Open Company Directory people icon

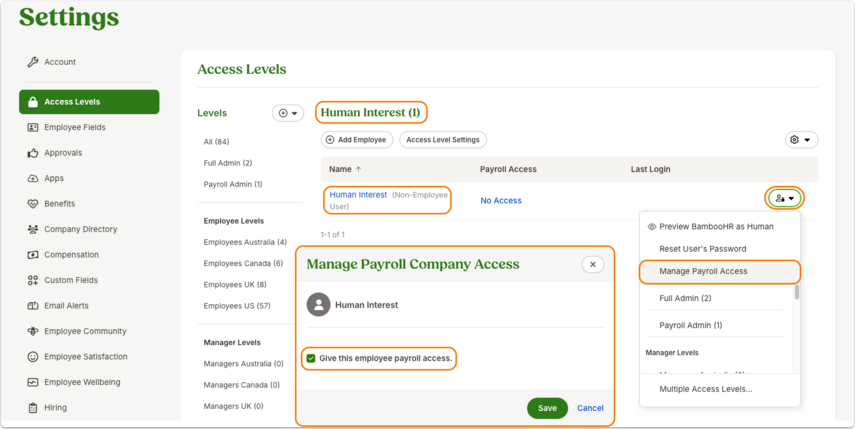pyautogui.click(x=33, y=229)
